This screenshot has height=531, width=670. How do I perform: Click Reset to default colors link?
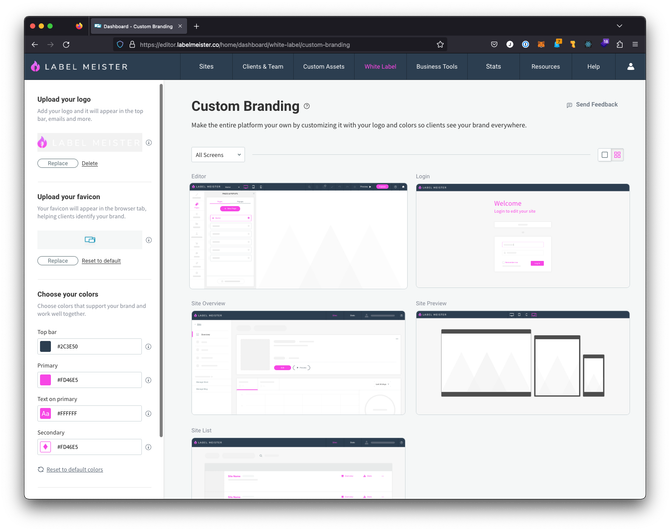75,469
